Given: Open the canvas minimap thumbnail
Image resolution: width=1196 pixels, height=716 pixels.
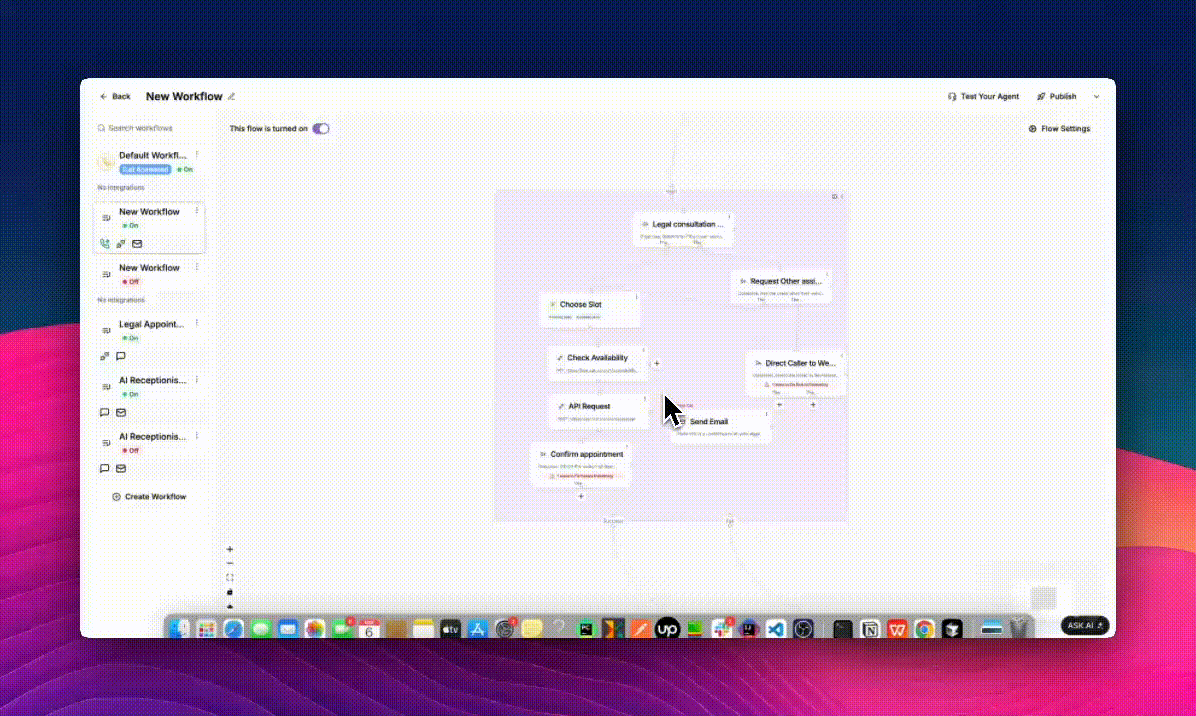Looking at the screenshot, I should tap(1043, 598).
